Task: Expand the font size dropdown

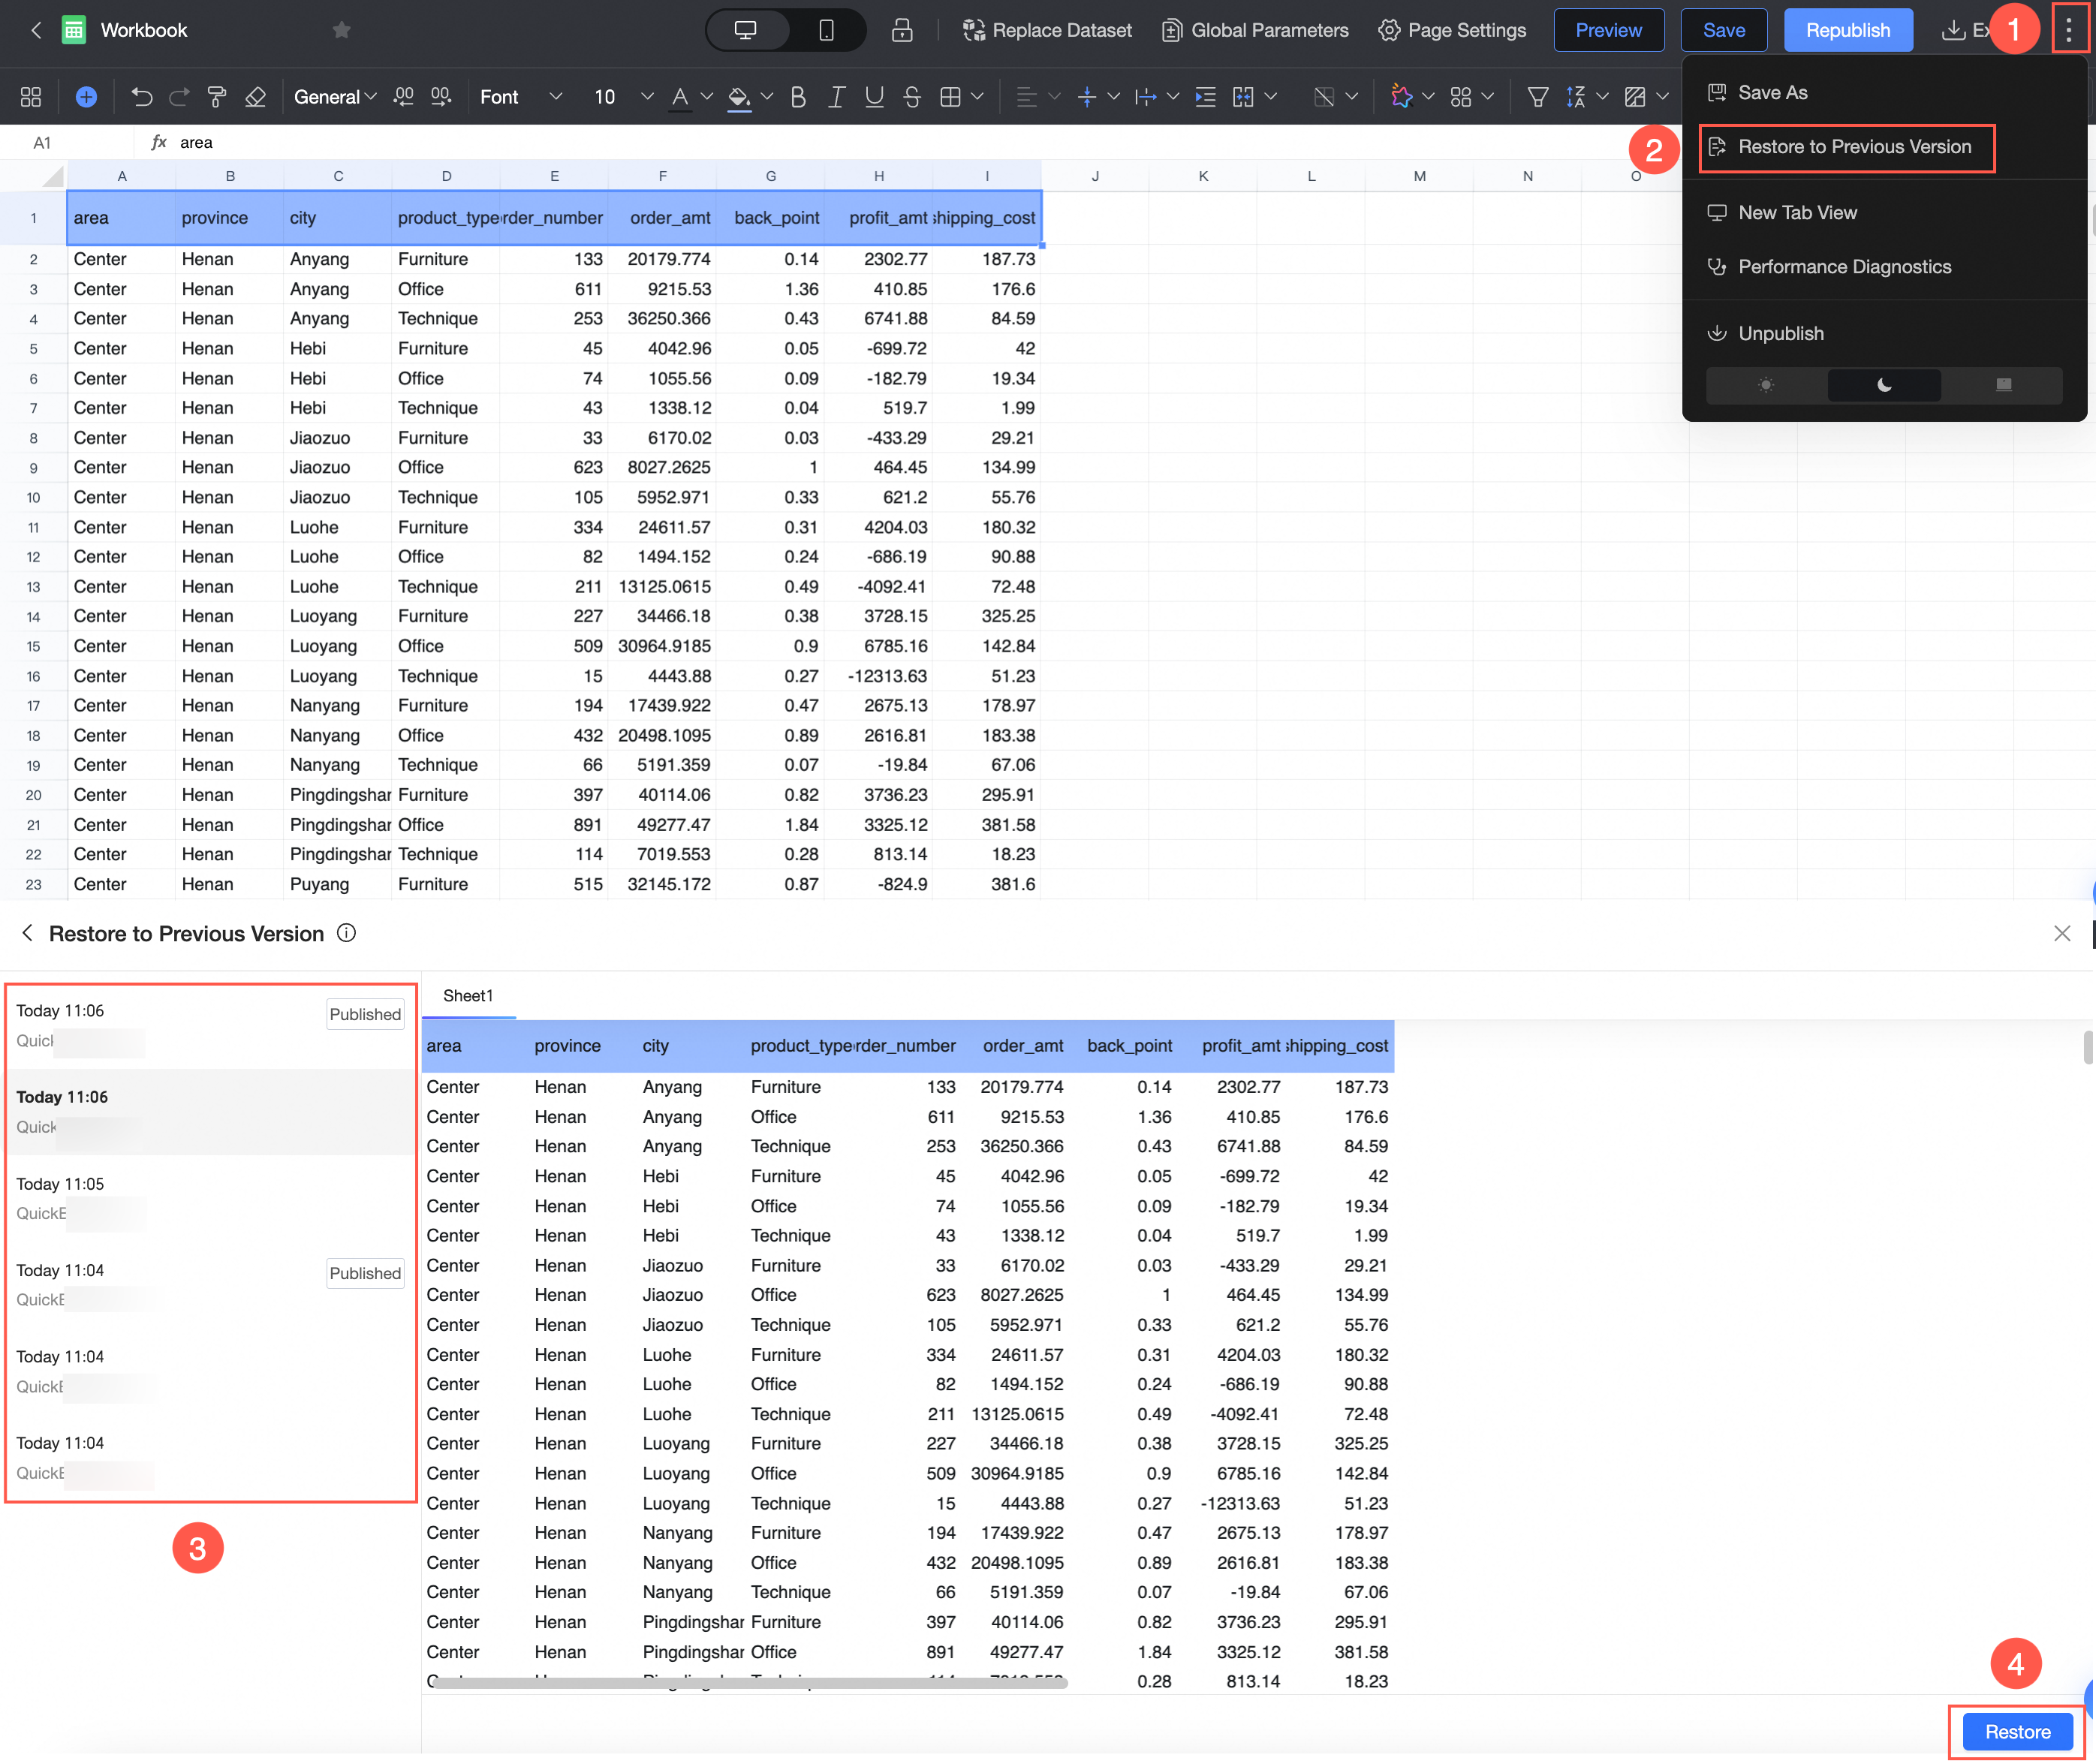Action: 647,97
